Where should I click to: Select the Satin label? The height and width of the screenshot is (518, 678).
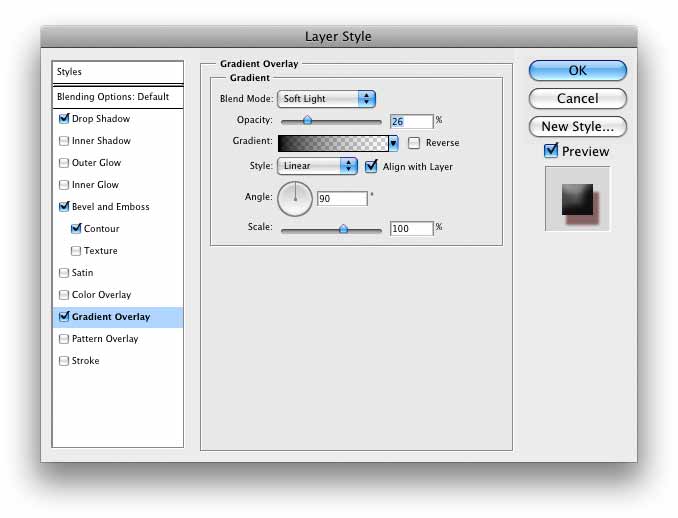pyautogui.click(x=83, y=272)
